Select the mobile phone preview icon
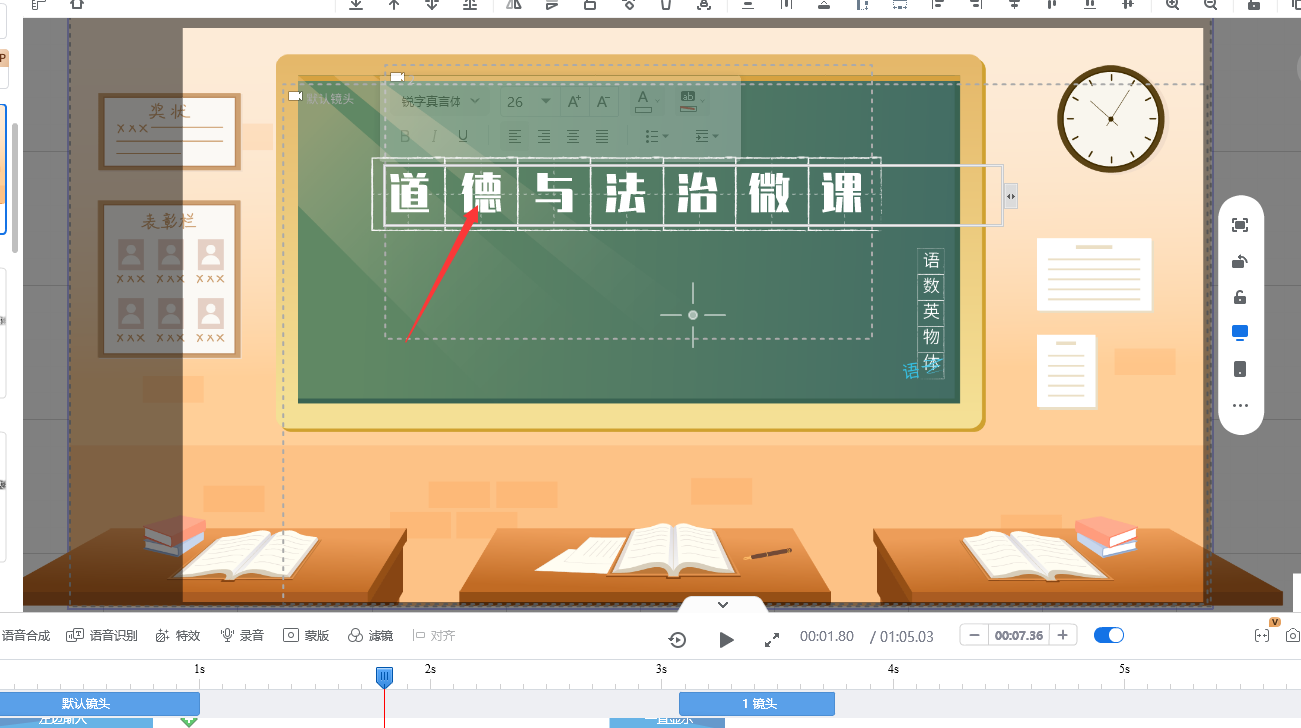Image resolution: width=1301 pixels, height=728 pixels. 1240,369
